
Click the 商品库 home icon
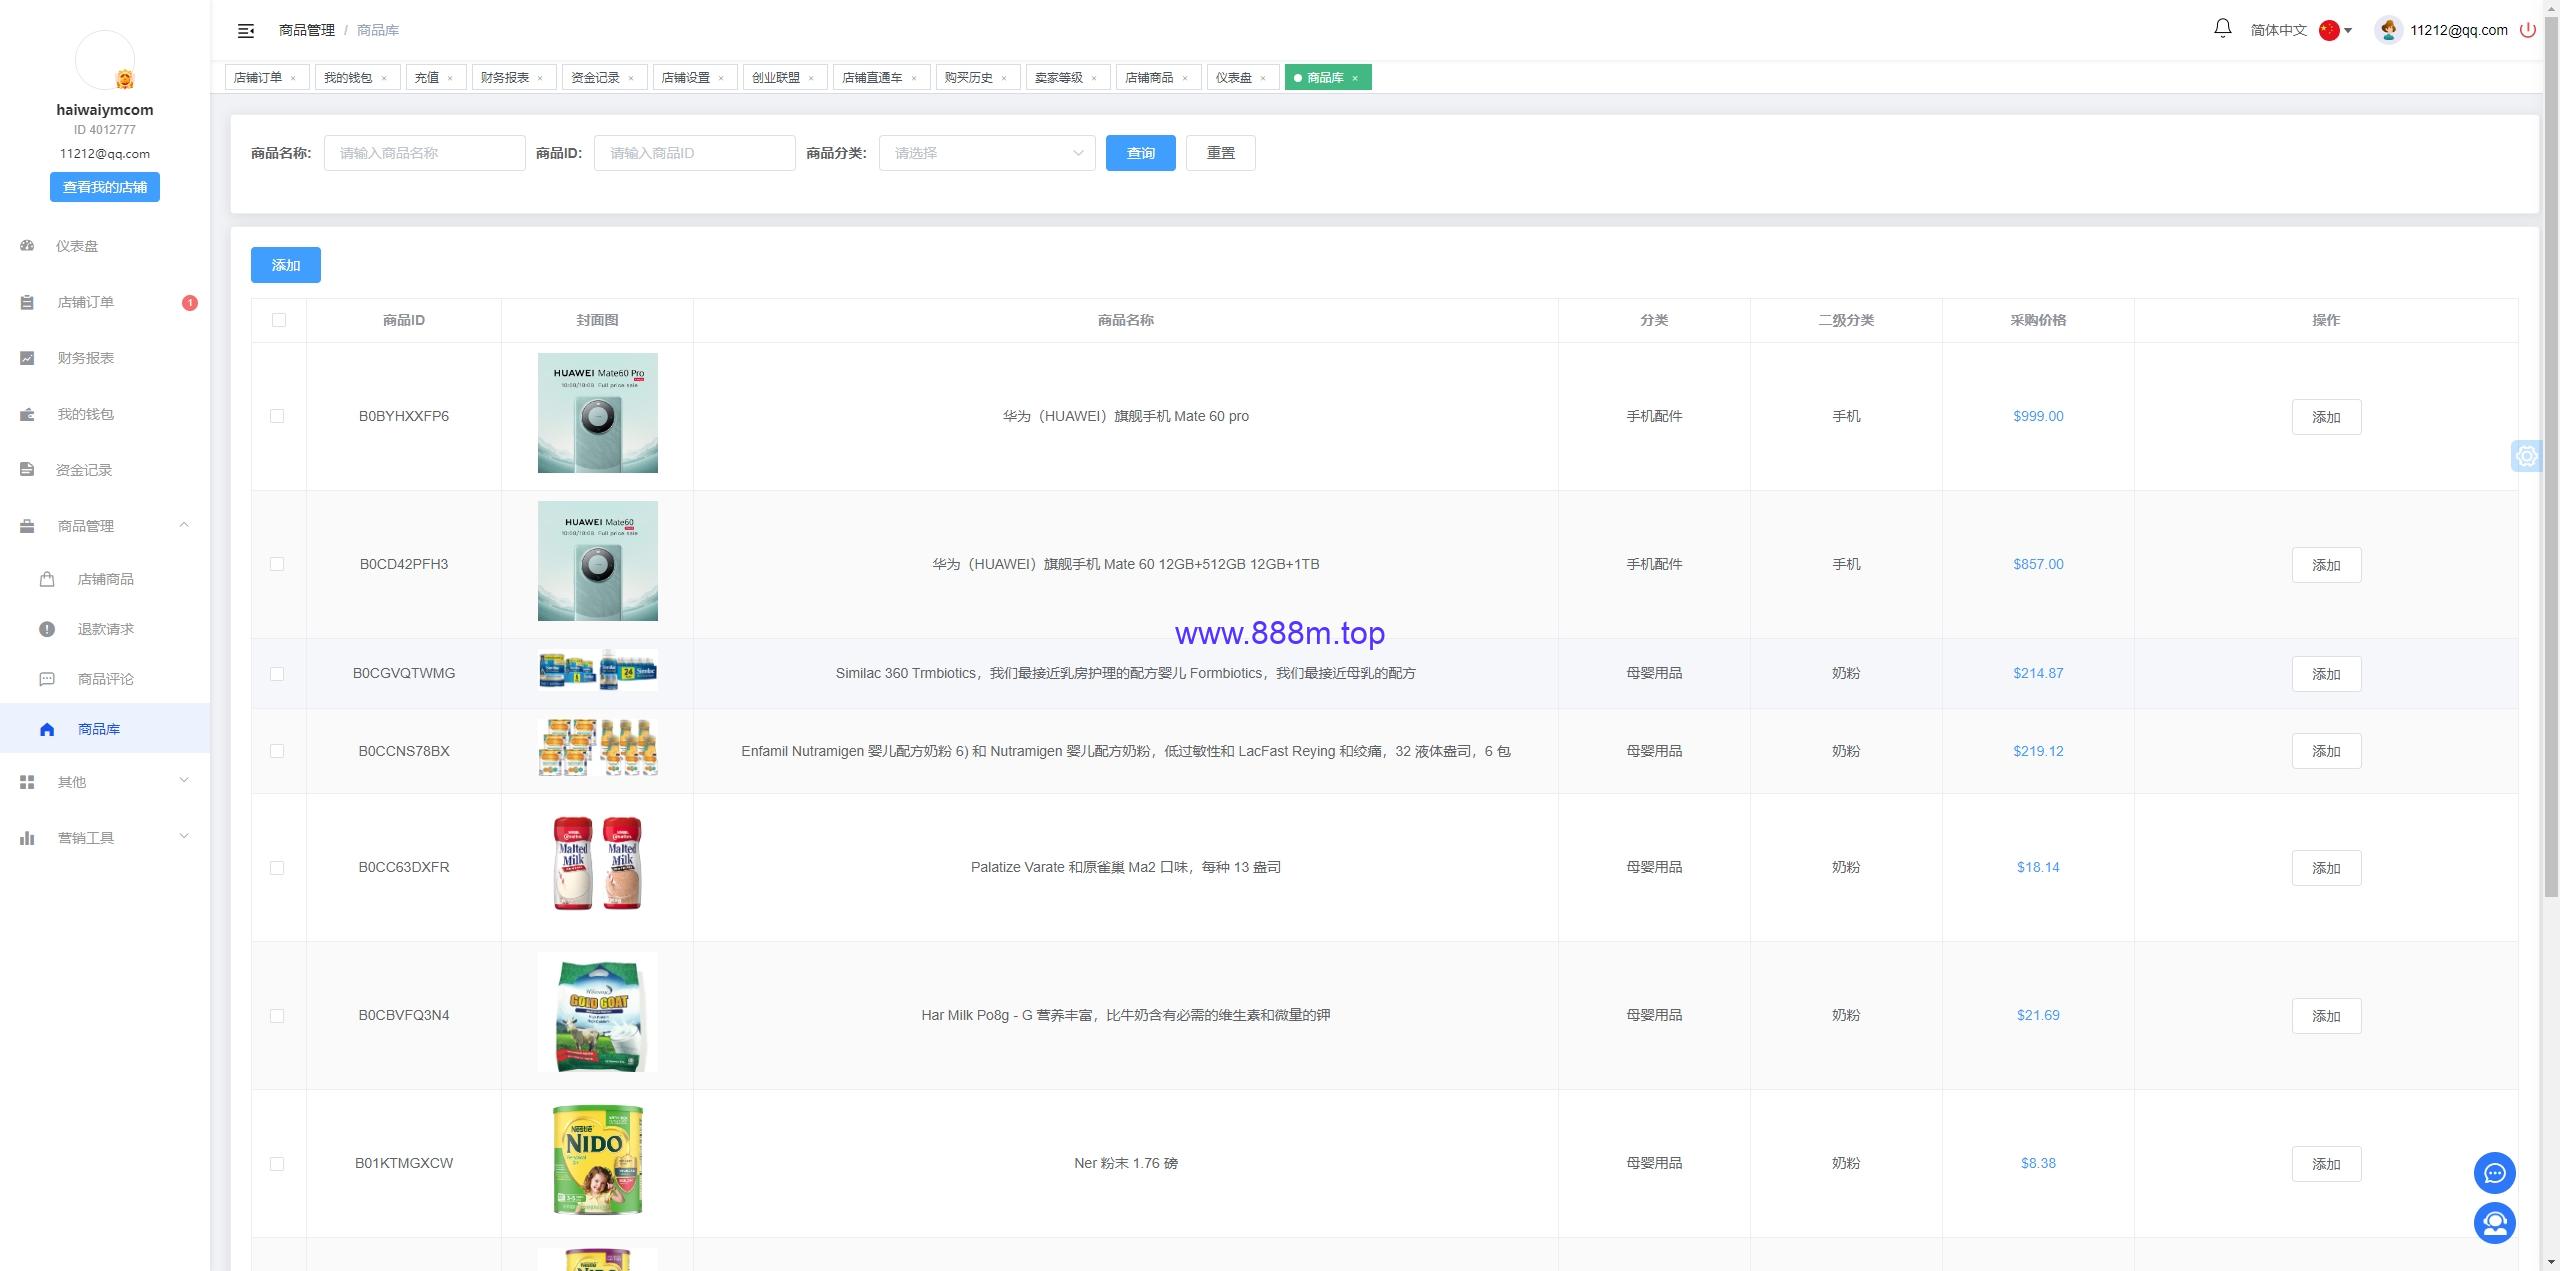coord(47,729)
